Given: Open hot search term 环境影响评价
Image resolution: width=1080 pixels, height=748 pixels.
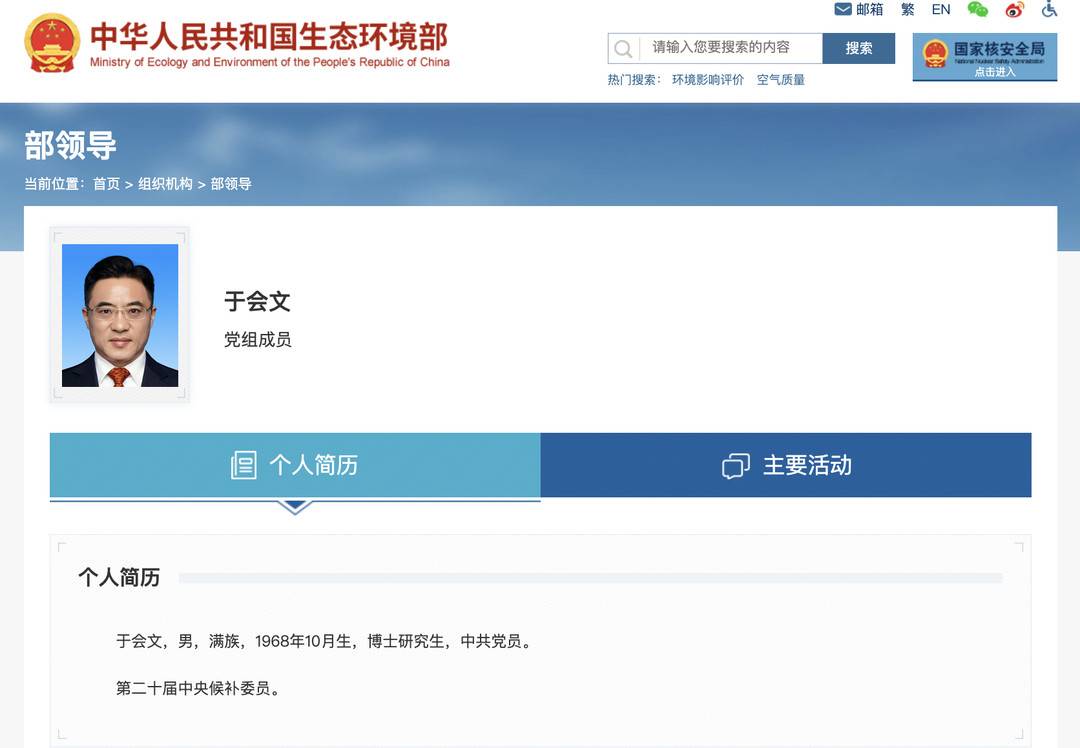Looking at the screenshot, I should pyautogui.click(x=707, y=80).
